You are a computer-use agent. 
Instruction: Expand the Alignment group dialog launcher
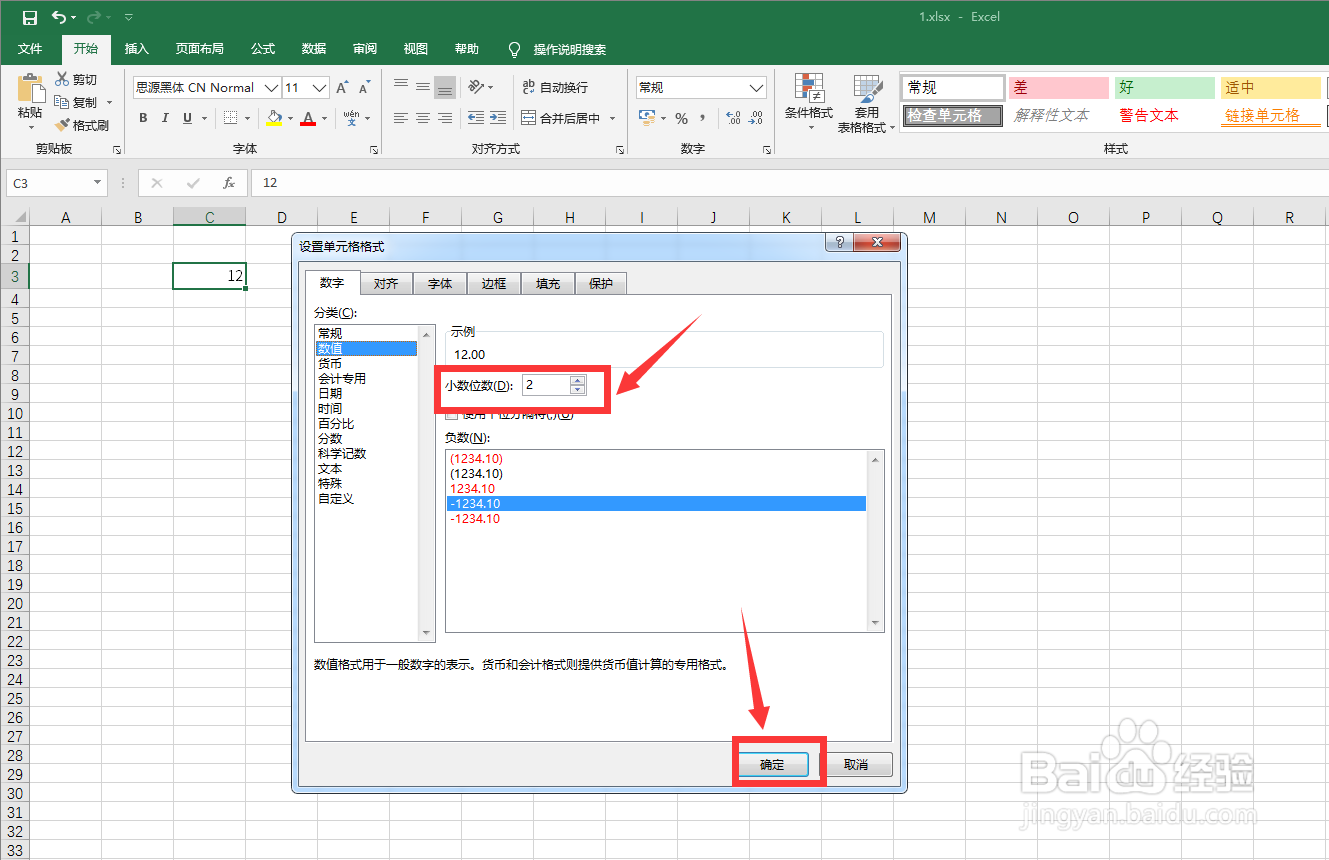point(620,149)
